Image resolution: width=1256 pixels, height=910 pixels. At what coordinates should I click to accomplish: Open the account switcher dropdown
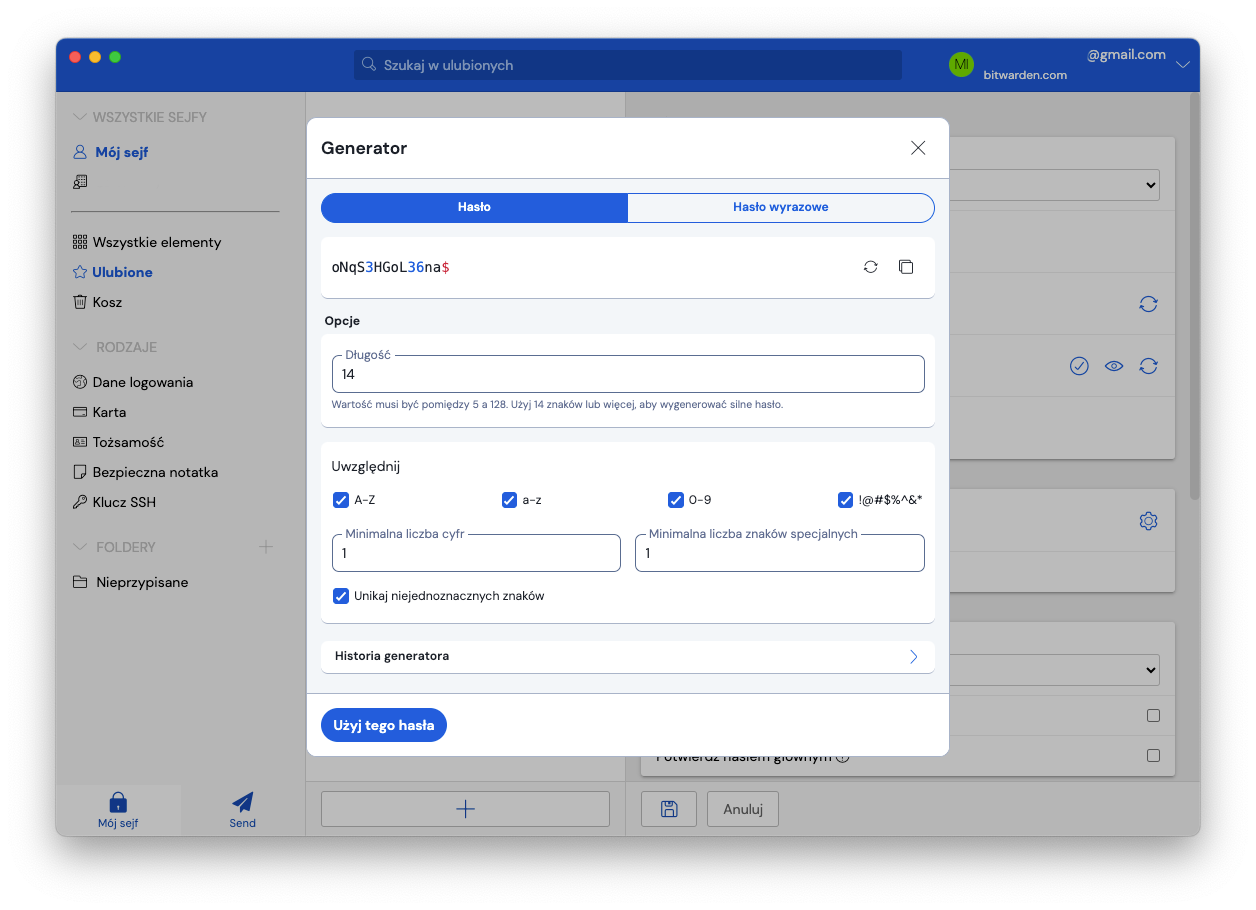(1183, 65)
